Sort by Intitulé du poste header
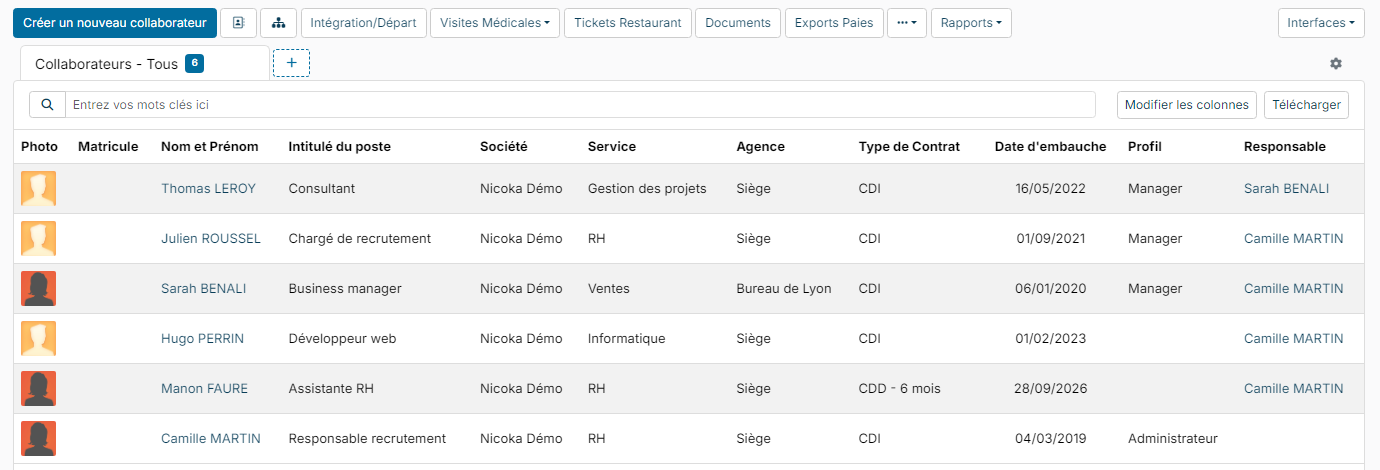 coord(339,146)
